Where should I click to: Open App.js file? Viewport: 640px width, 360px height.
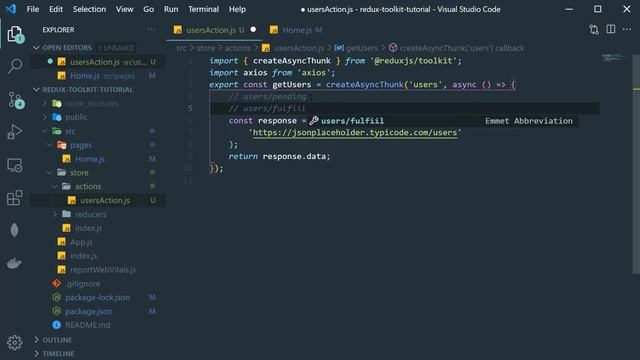[98, 242]
